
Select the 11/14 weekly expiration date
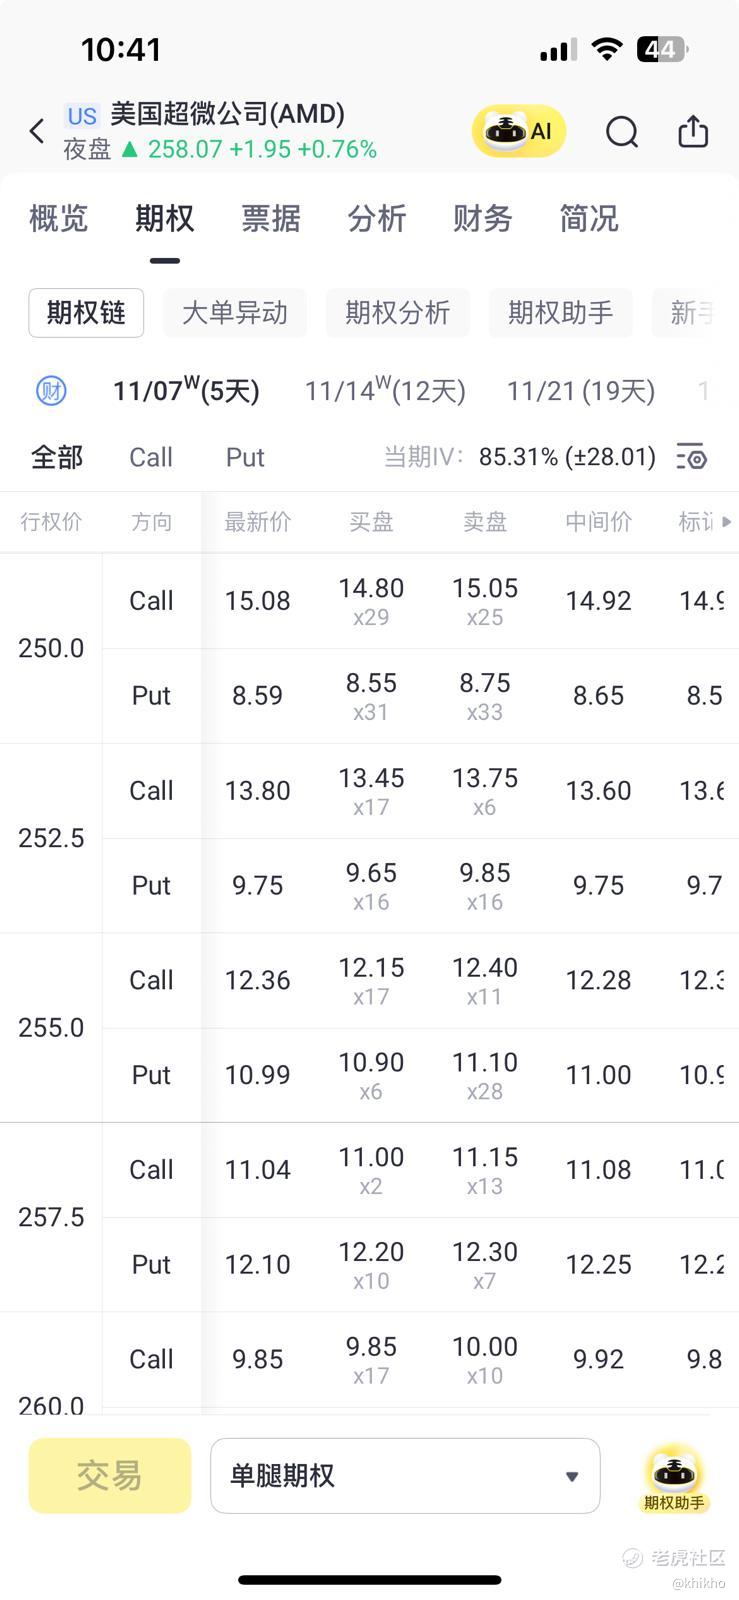385,390
